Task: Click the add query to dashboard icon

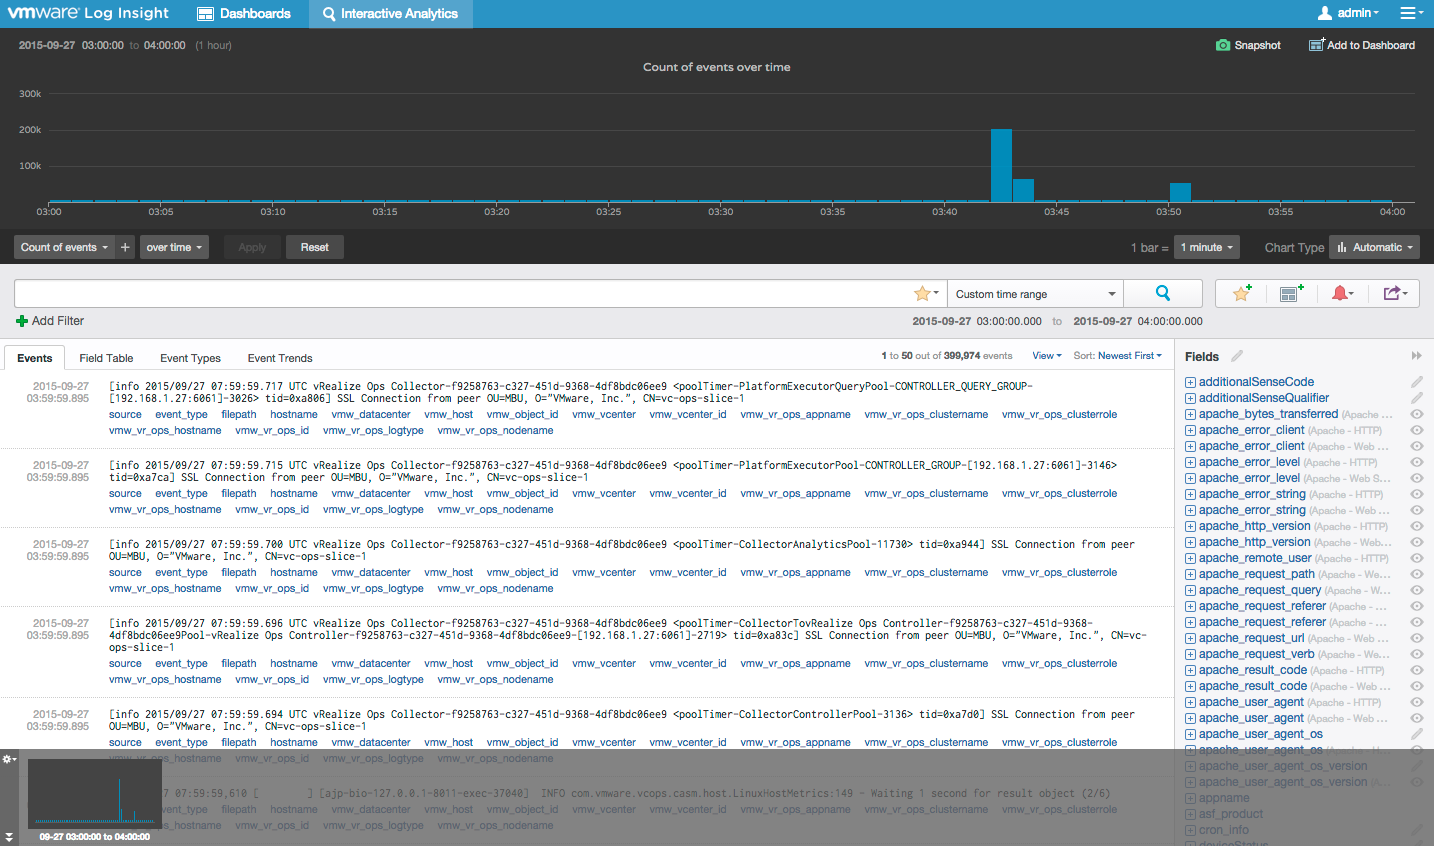Action: [x=1290, y=293]
